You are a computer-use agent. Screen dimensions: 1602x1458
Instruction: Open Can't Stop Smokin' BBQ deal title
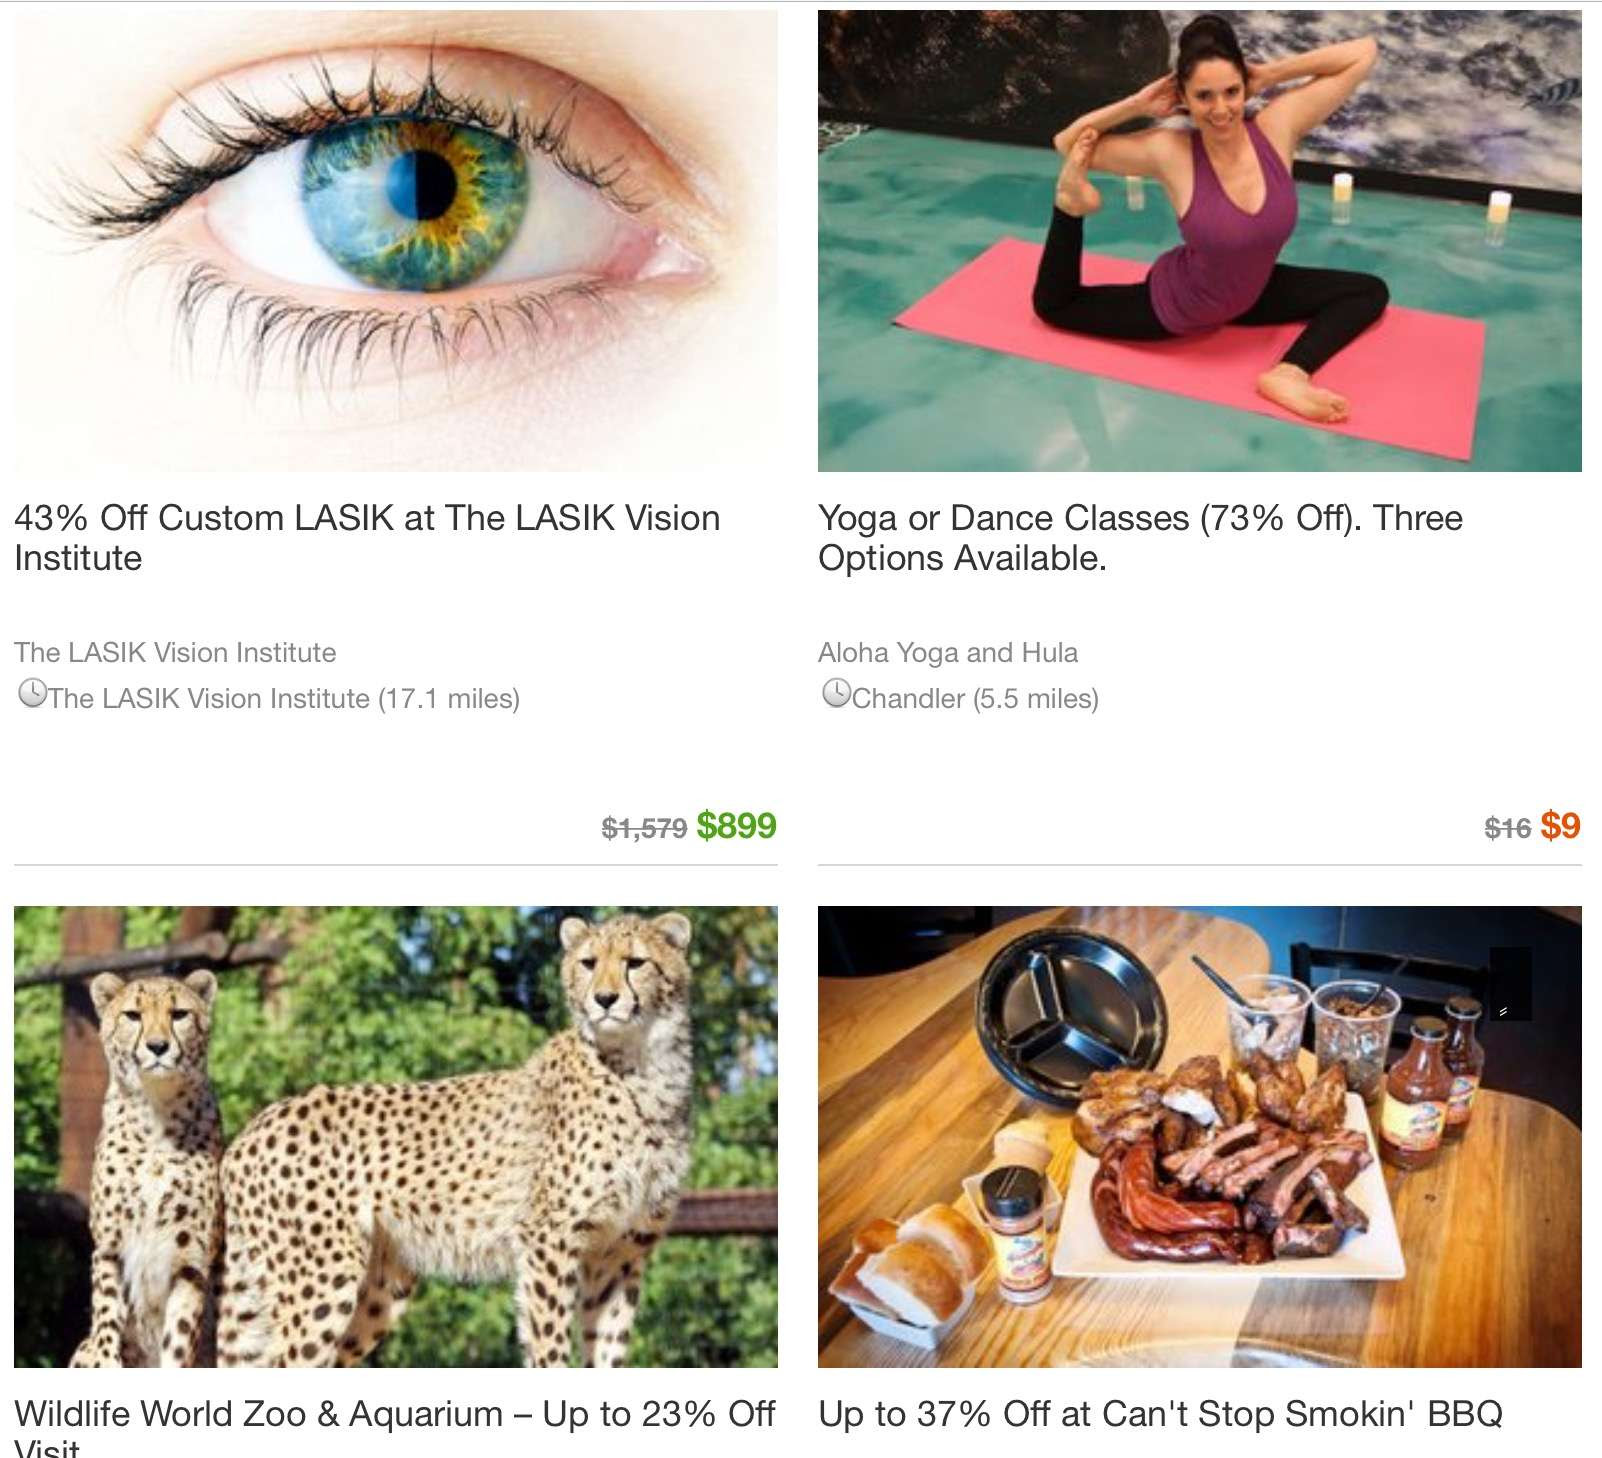(1160, 1414)
